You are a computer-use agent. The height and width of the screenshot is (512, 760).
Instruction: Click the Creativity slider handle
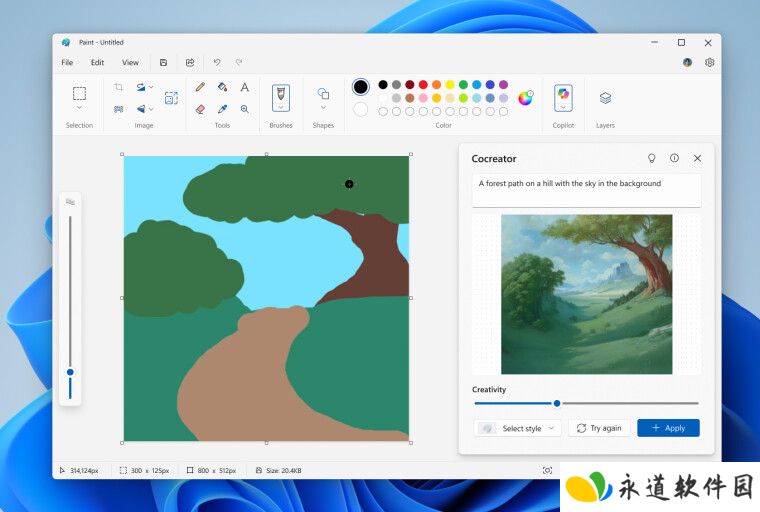pos(557,403)
